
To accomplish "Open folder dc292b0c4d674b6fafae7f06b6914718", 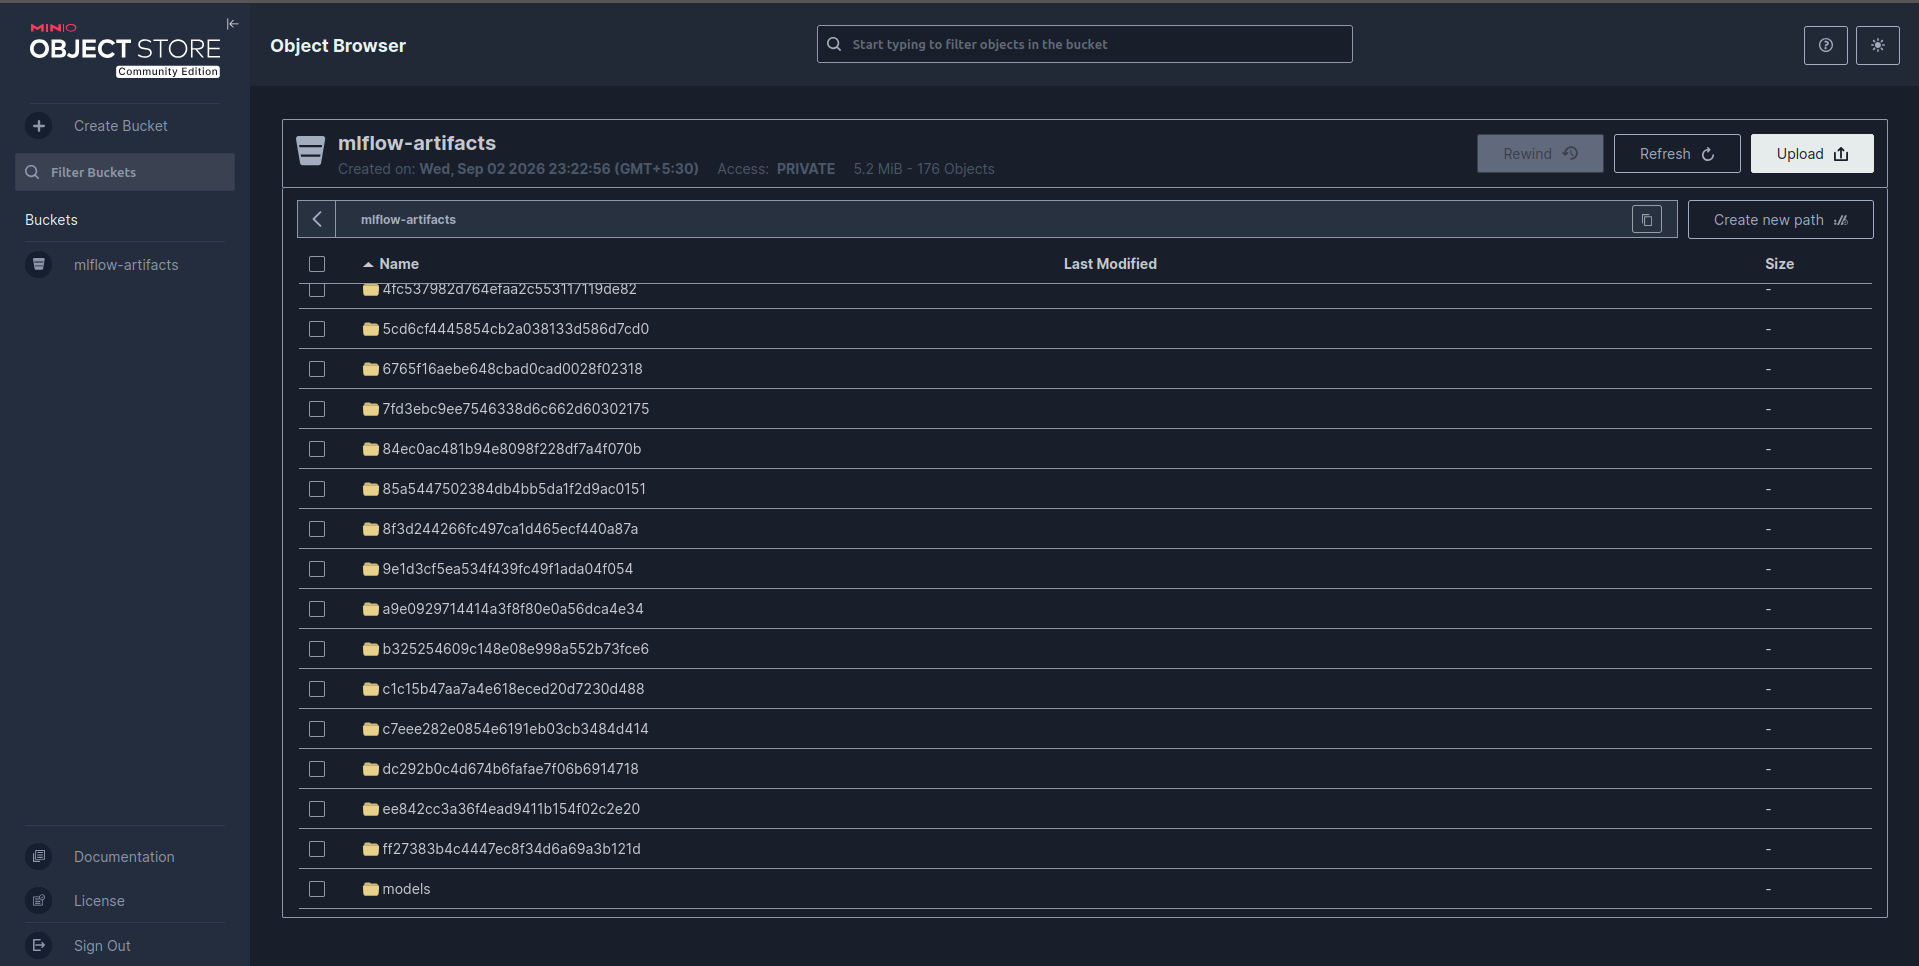I will 510,769.
